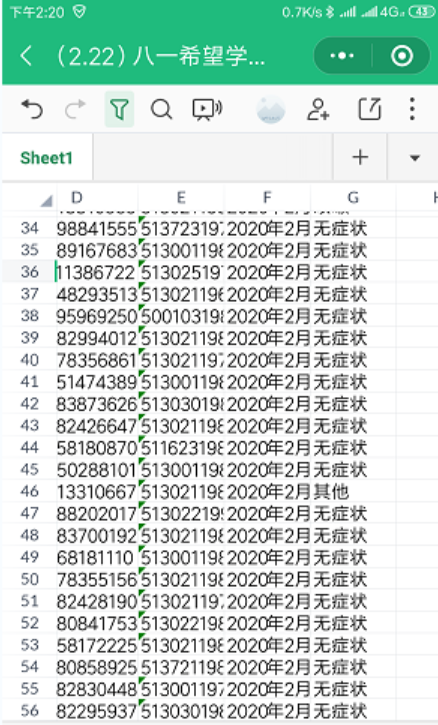Share document via export icon
The height and width of the screenshot is (725, 438).
point(370,110)
